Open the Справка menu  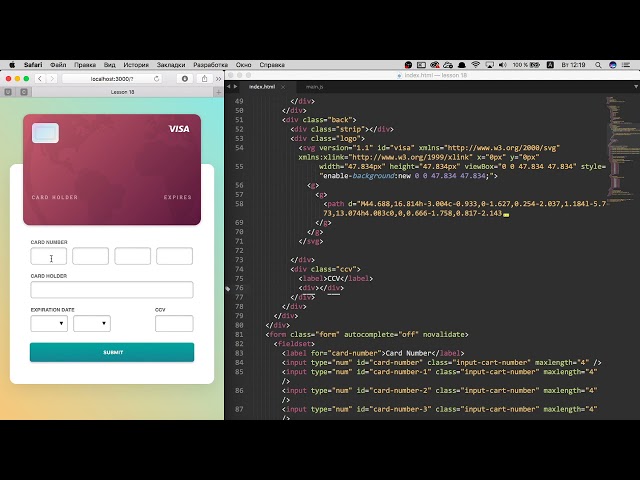click(x=272, y=65)
